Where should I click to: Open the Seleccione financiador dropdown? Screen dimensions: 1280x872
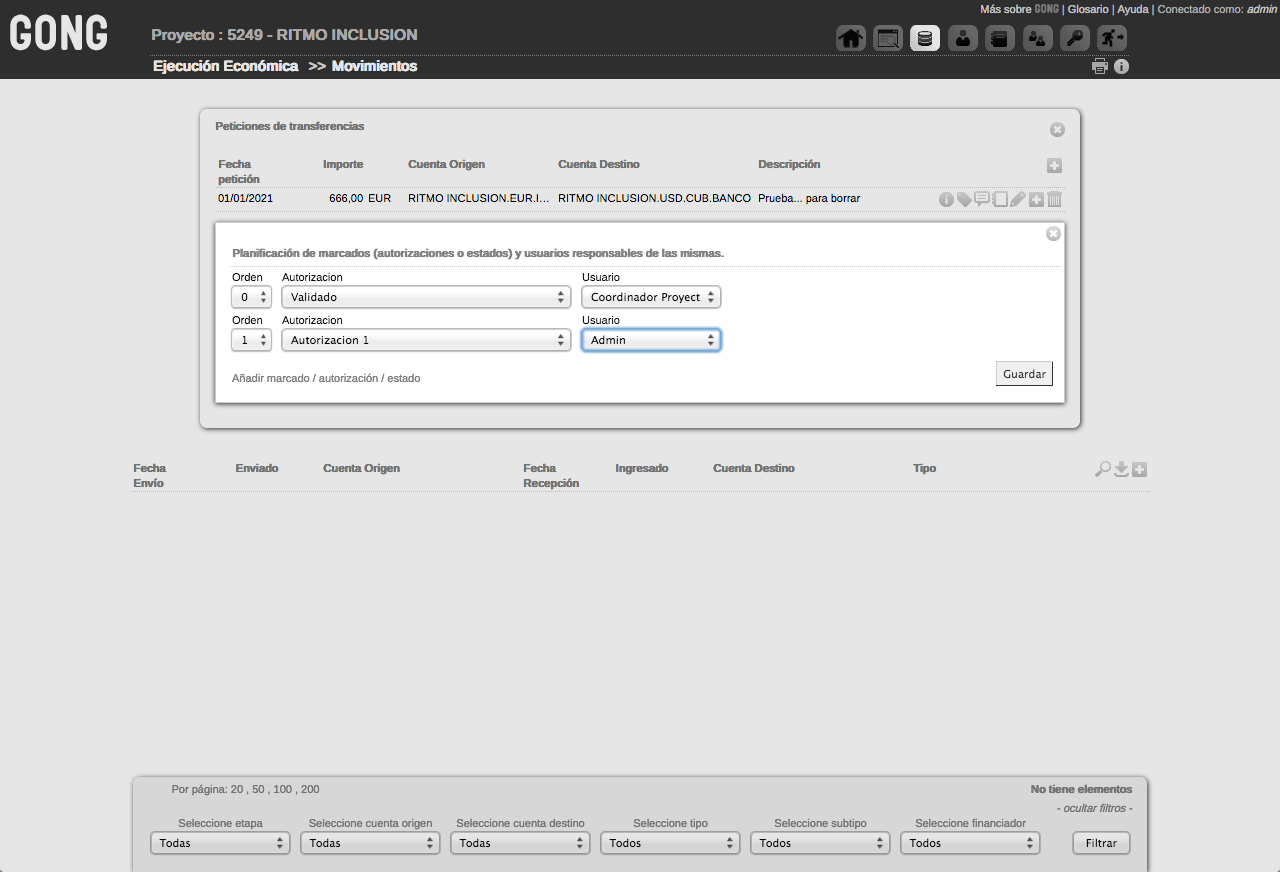[x=970, y=843]
